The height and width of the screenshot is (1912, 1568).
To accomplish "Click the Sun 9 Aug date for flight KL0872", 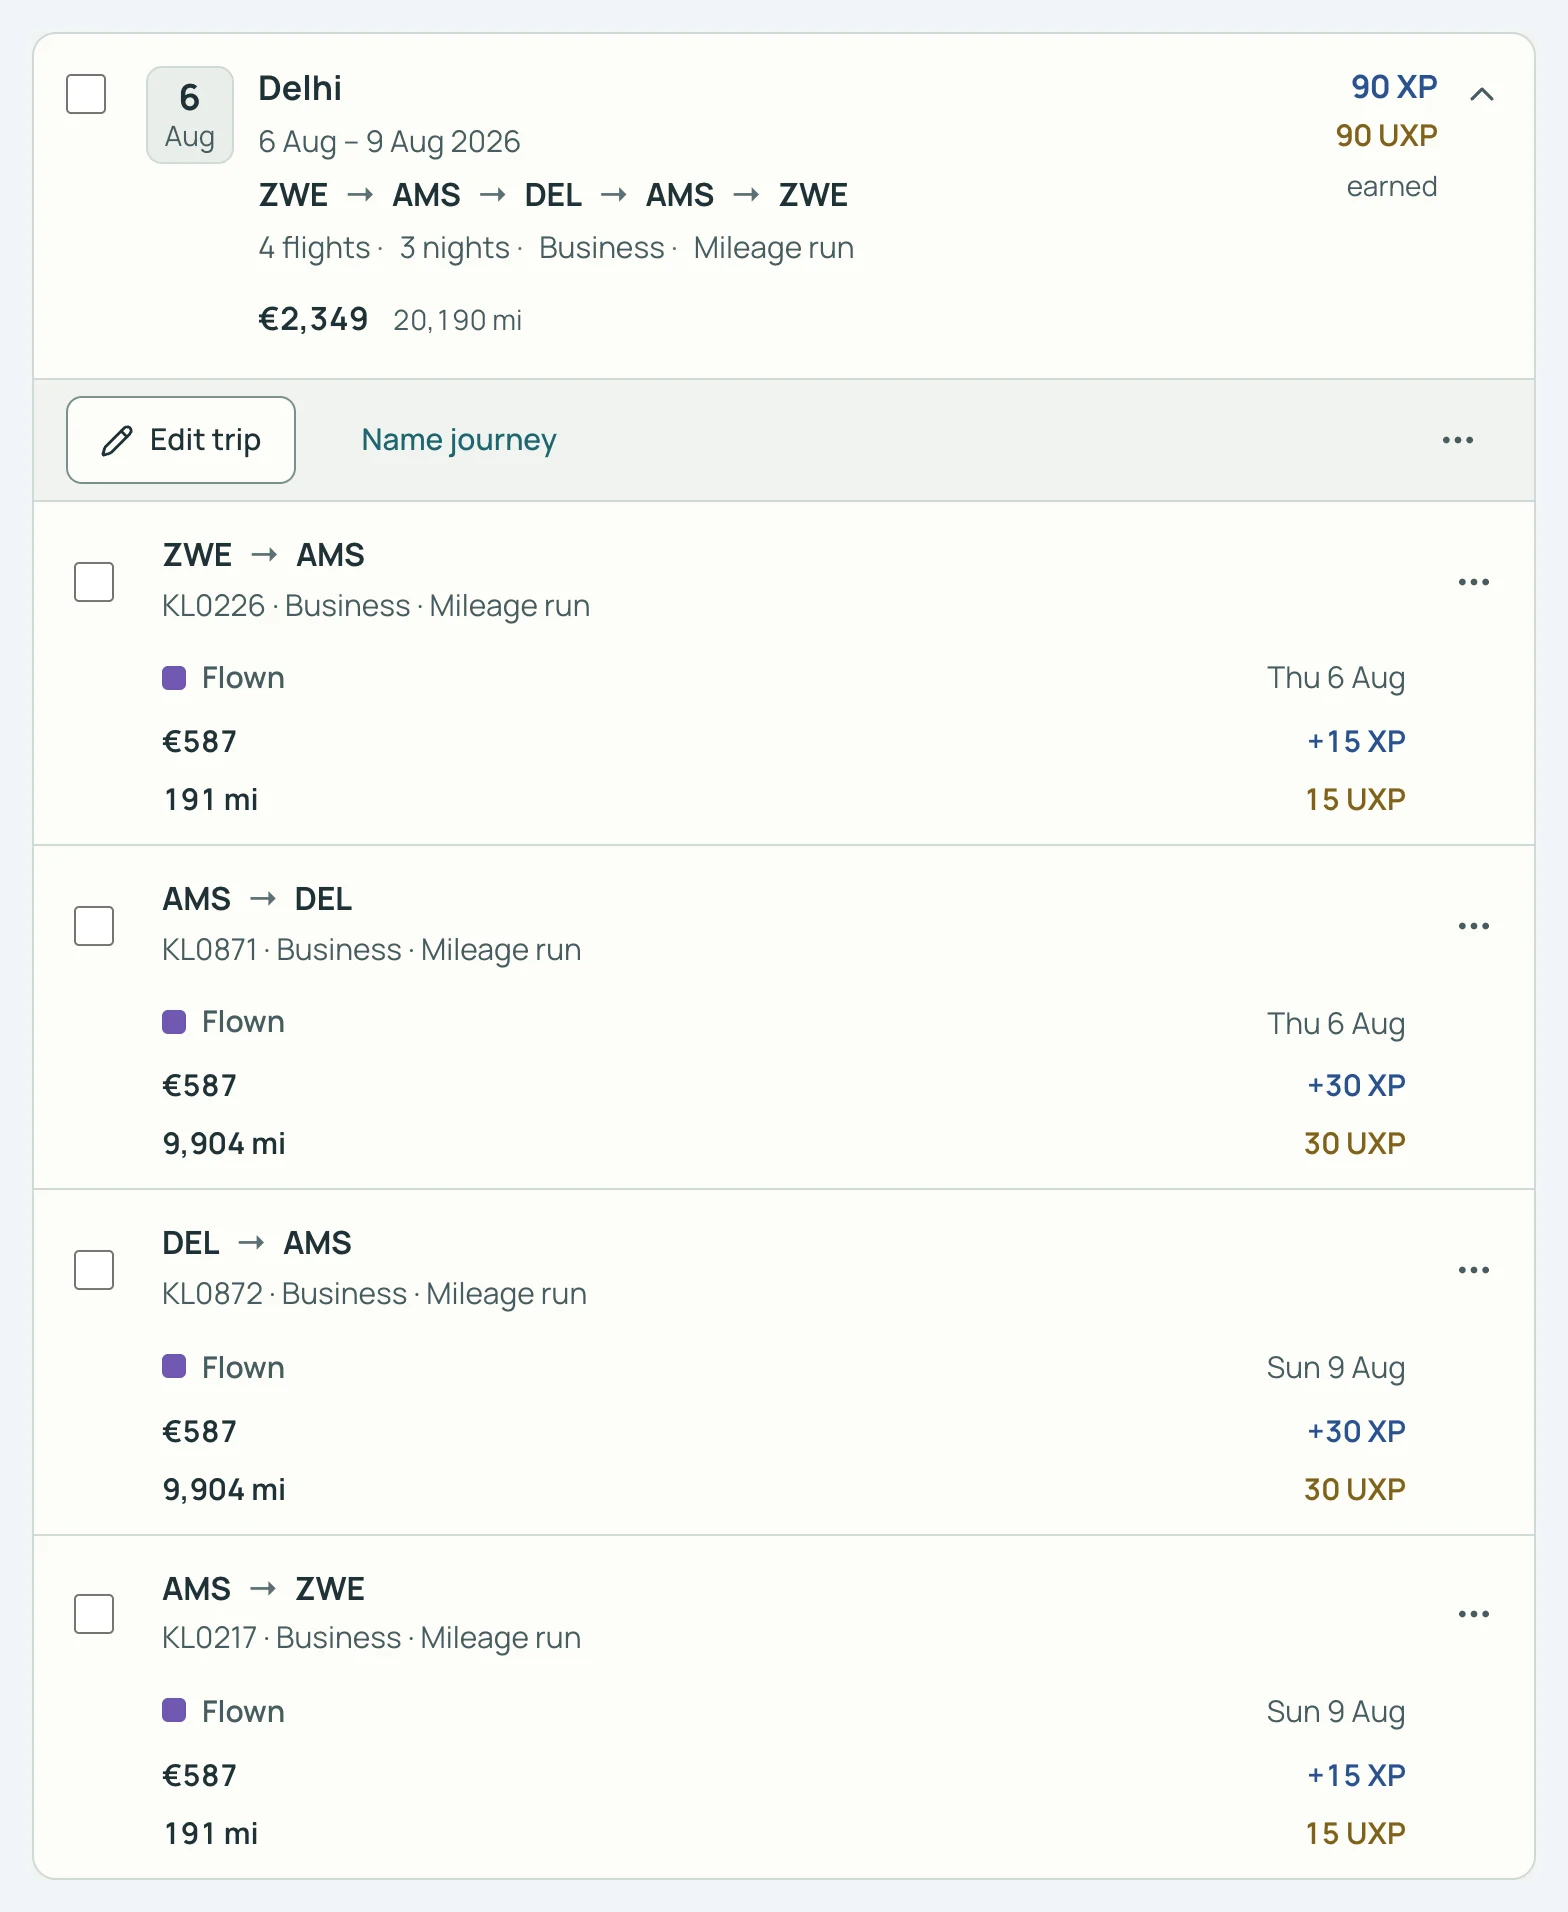I will coord(1336,1368).
